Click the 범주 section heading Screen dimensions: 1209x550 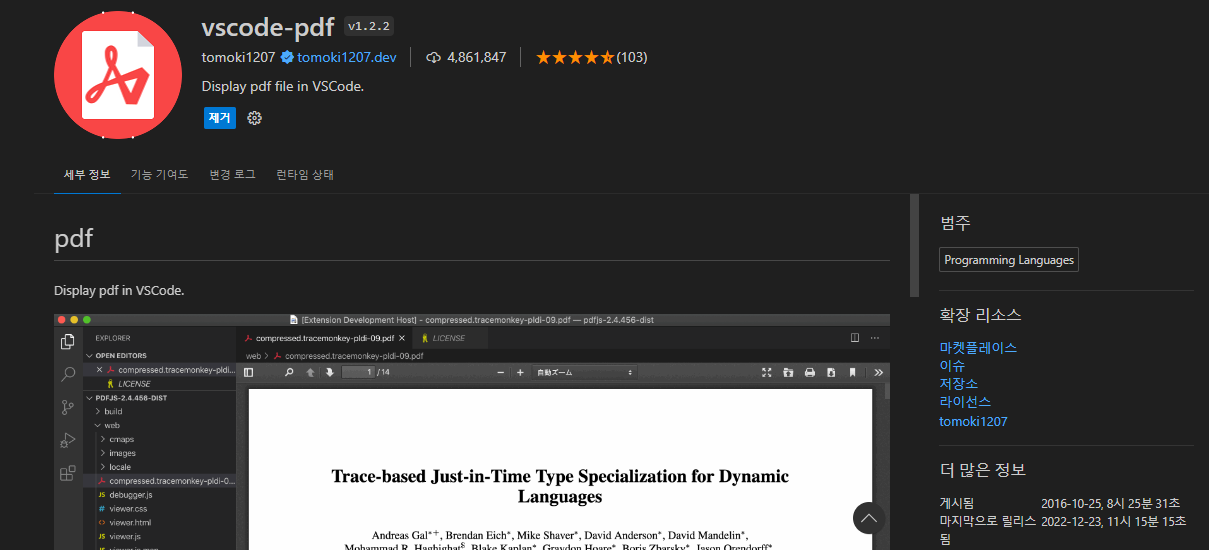click(955, 223)
